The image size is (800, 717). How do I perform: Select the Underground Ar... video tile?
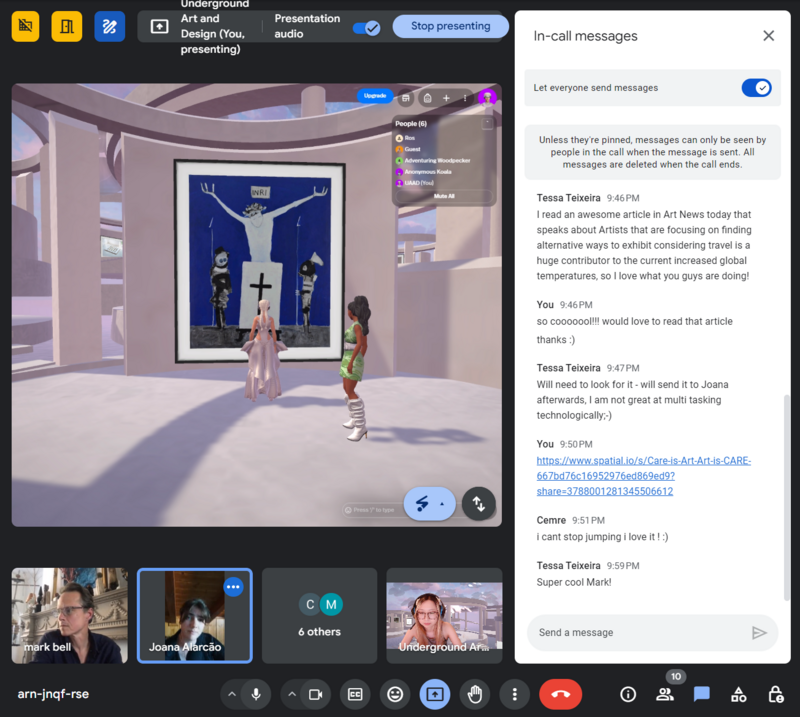click(444, 615)
